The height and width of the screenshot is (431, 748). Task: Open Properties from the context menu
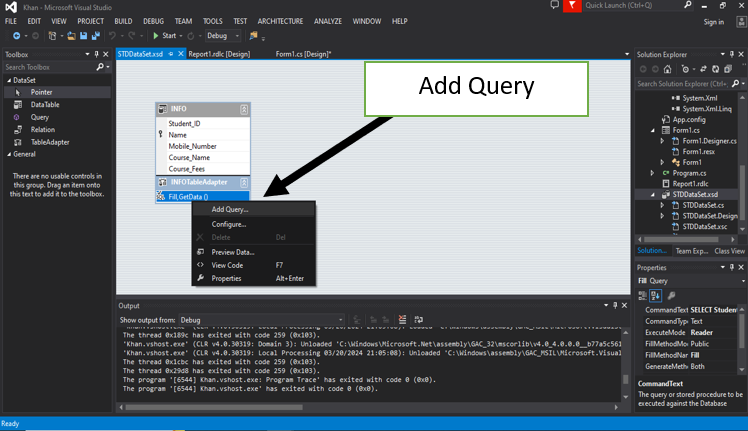click(227, 279)
